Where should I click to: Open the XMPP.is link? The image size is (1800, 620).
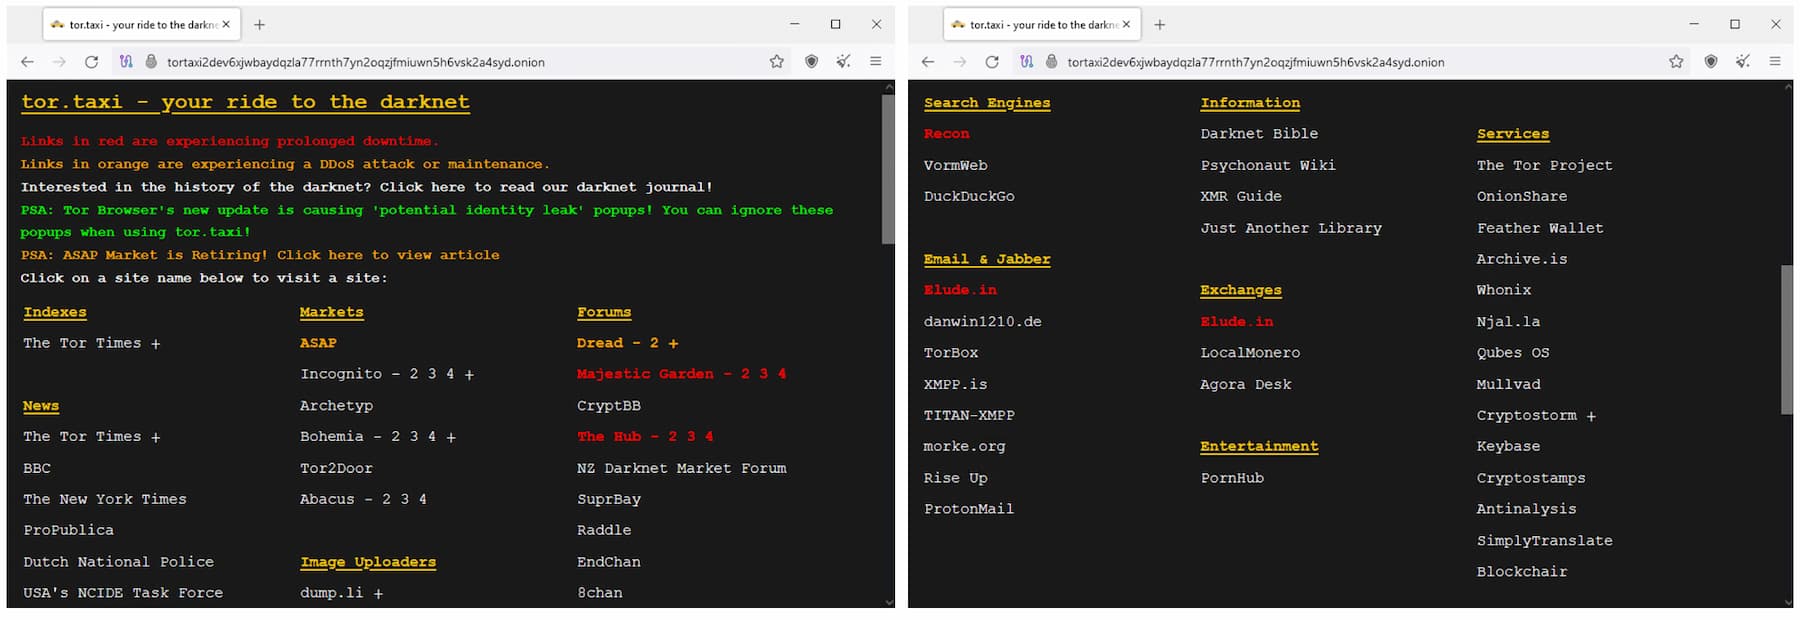click(x=955, y=384)
